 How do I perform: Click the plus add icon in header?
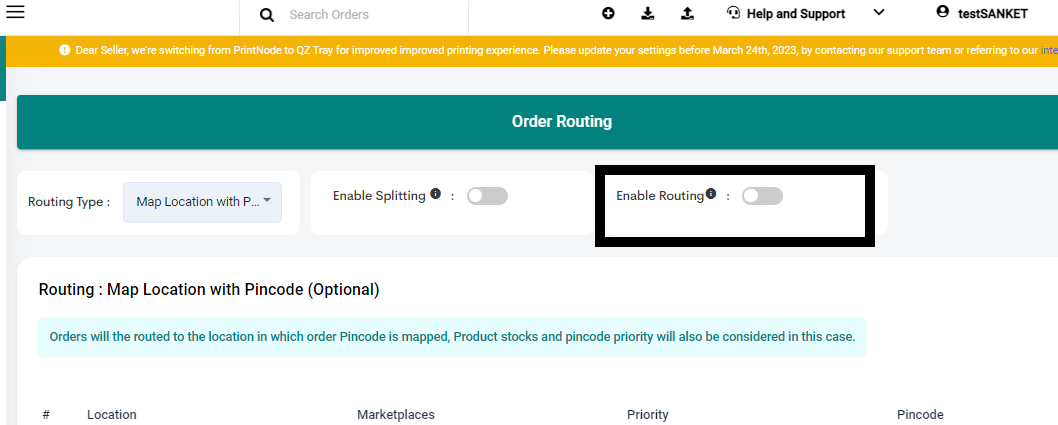tap(609, 13)
